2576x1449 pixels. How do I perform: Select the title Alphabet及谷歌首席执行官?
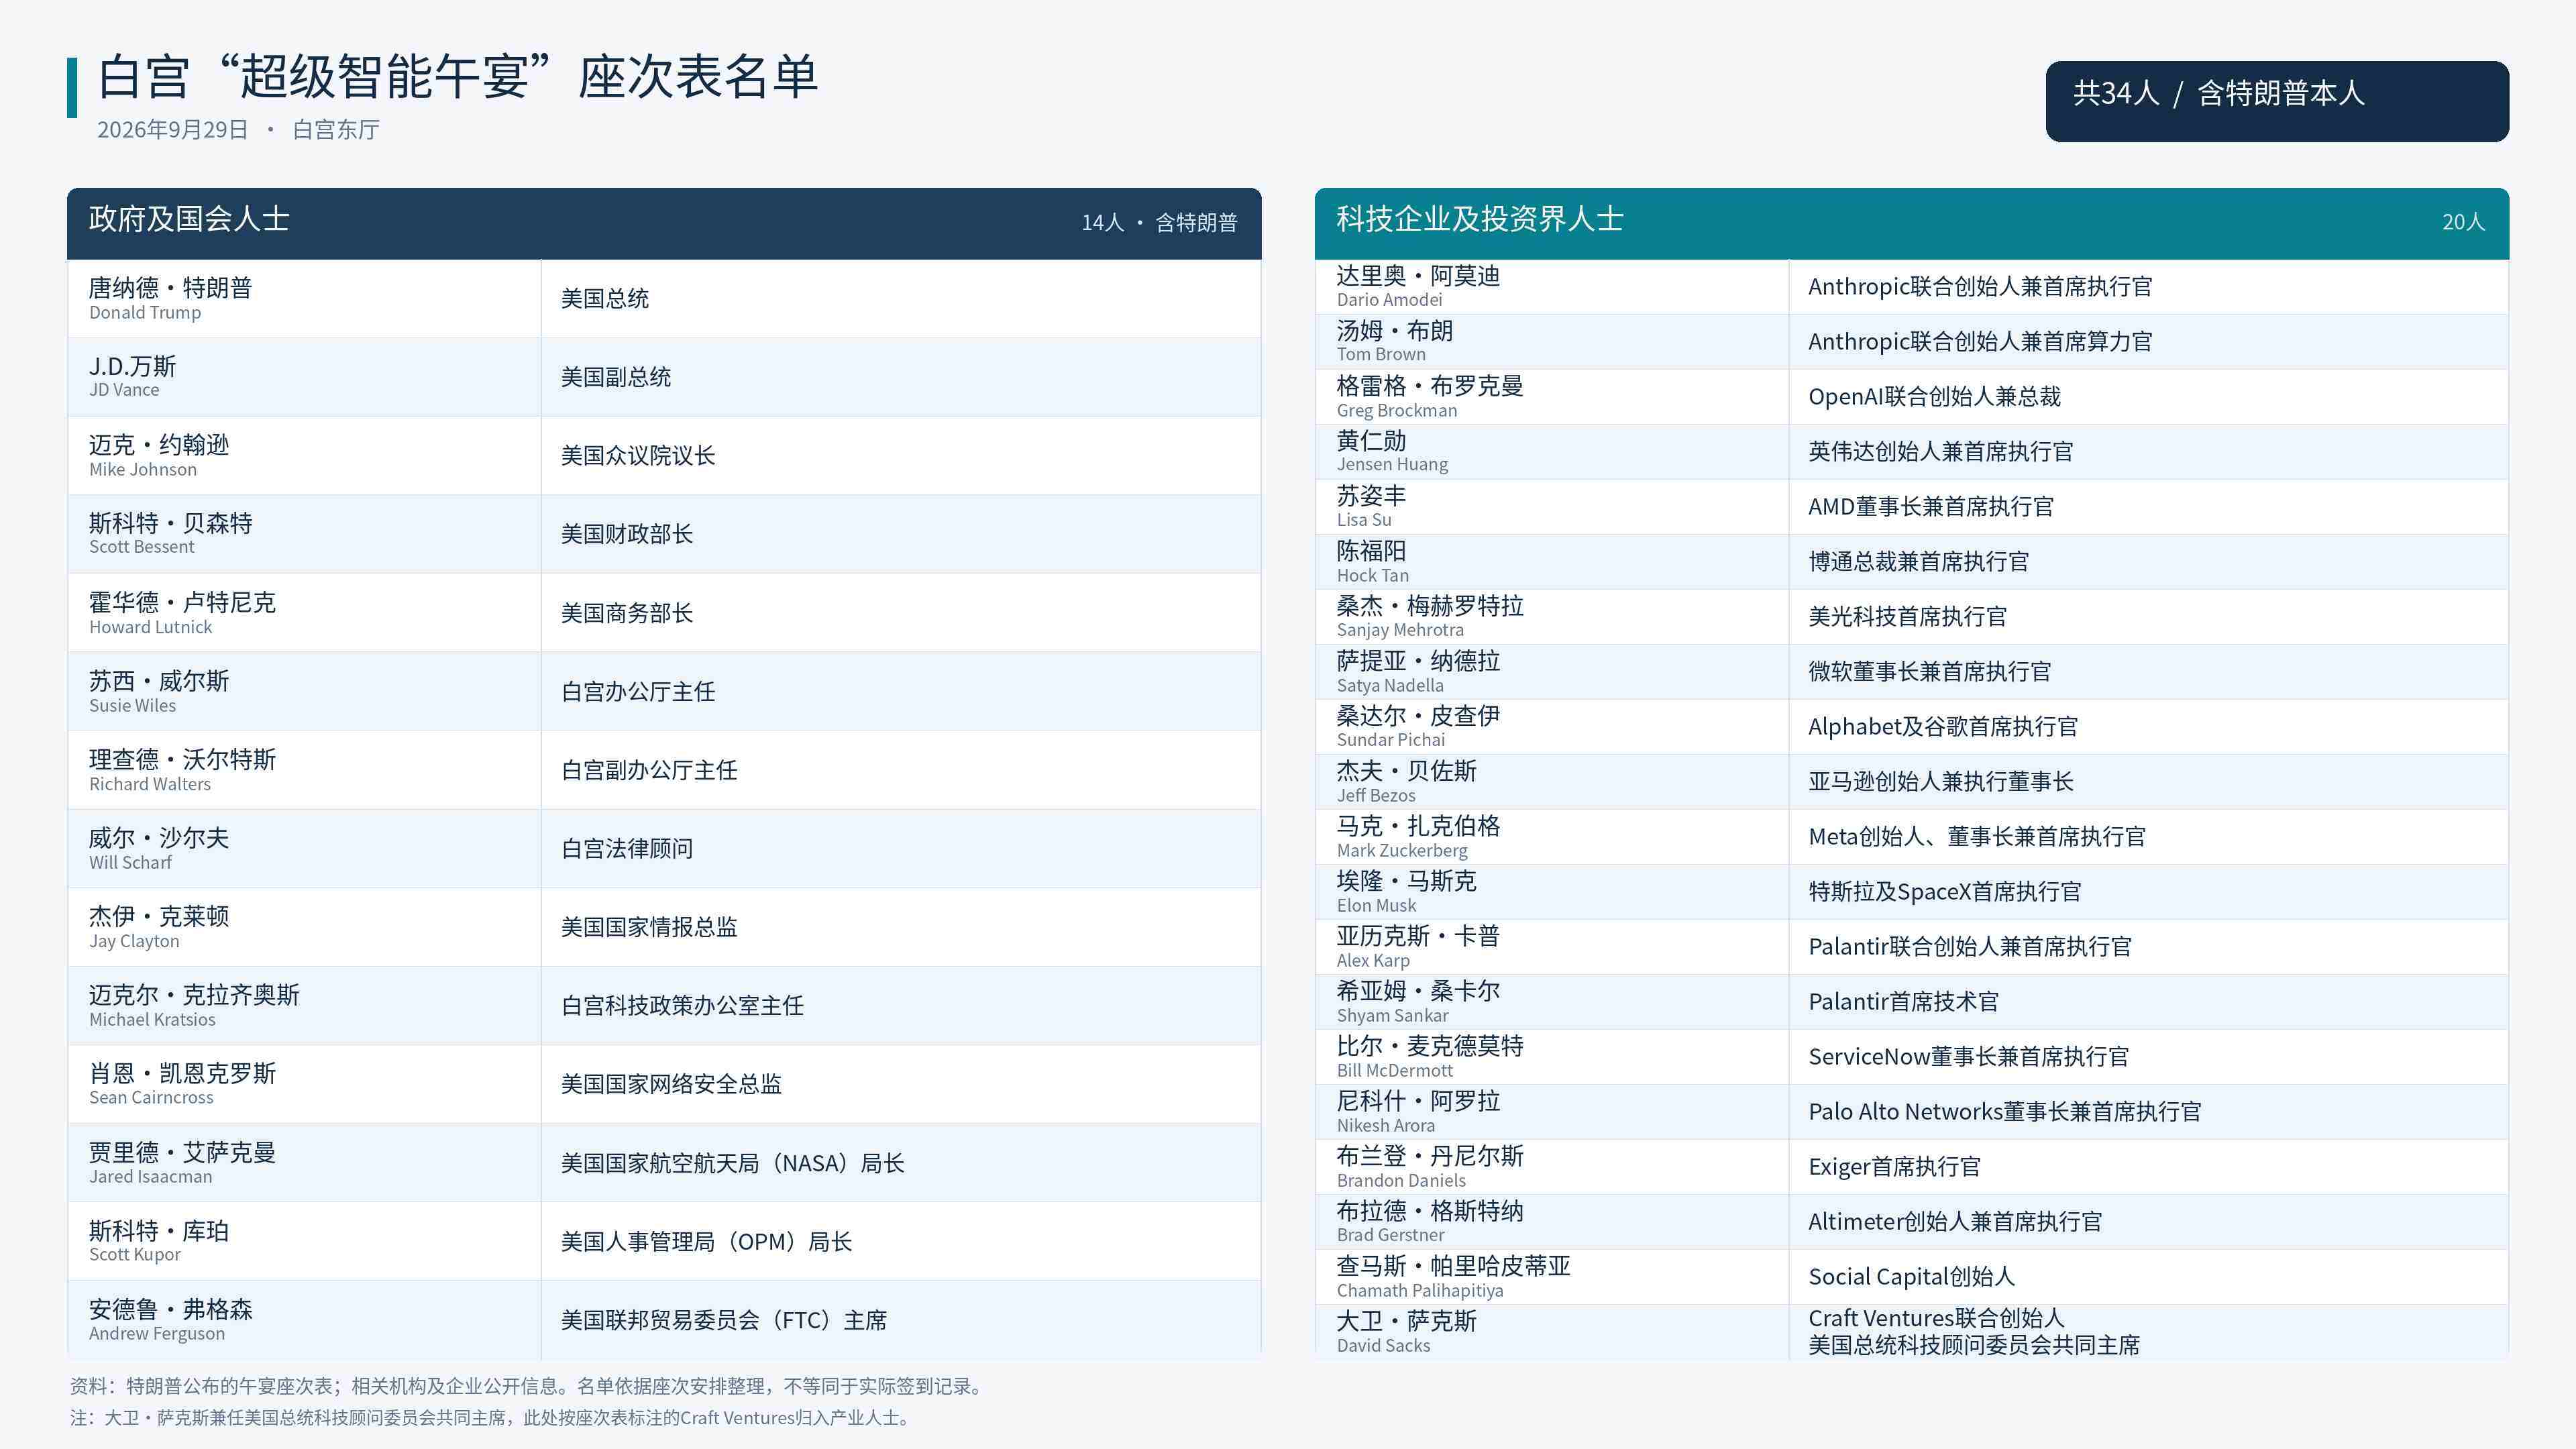pyautogui.click(x=1943, y=727)
